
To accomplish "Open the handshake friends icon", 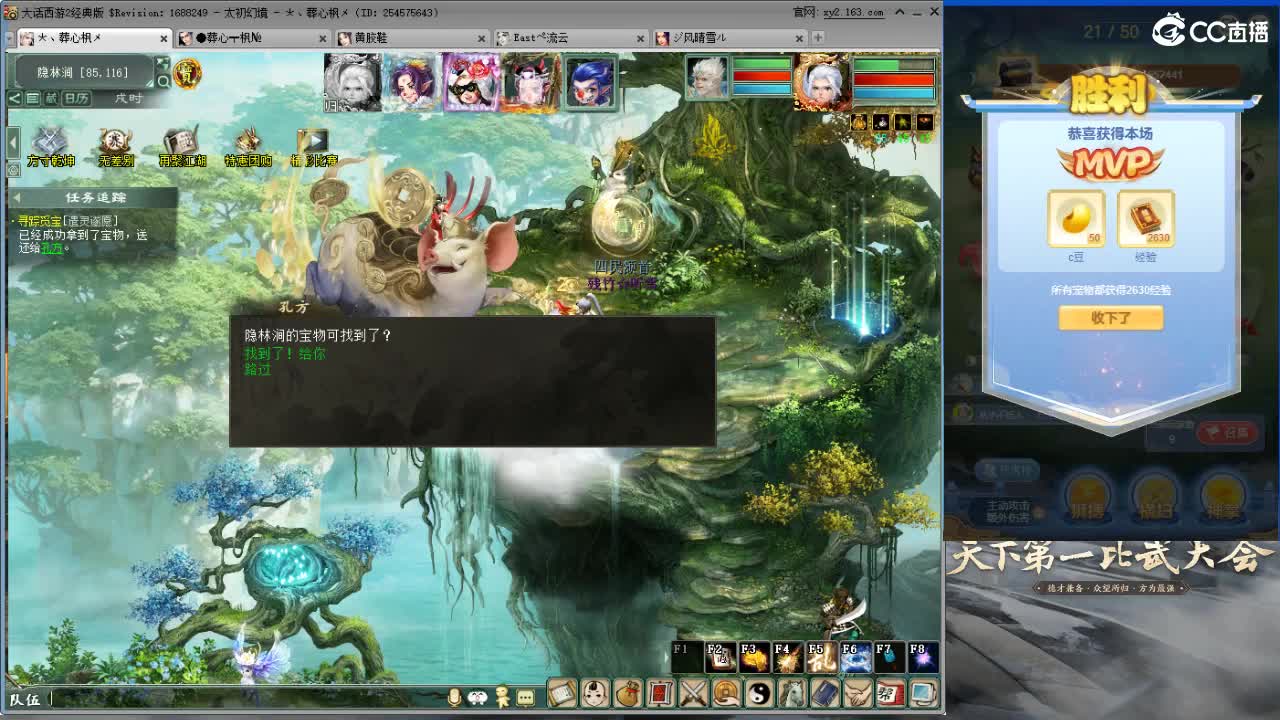I will (857, 693).
